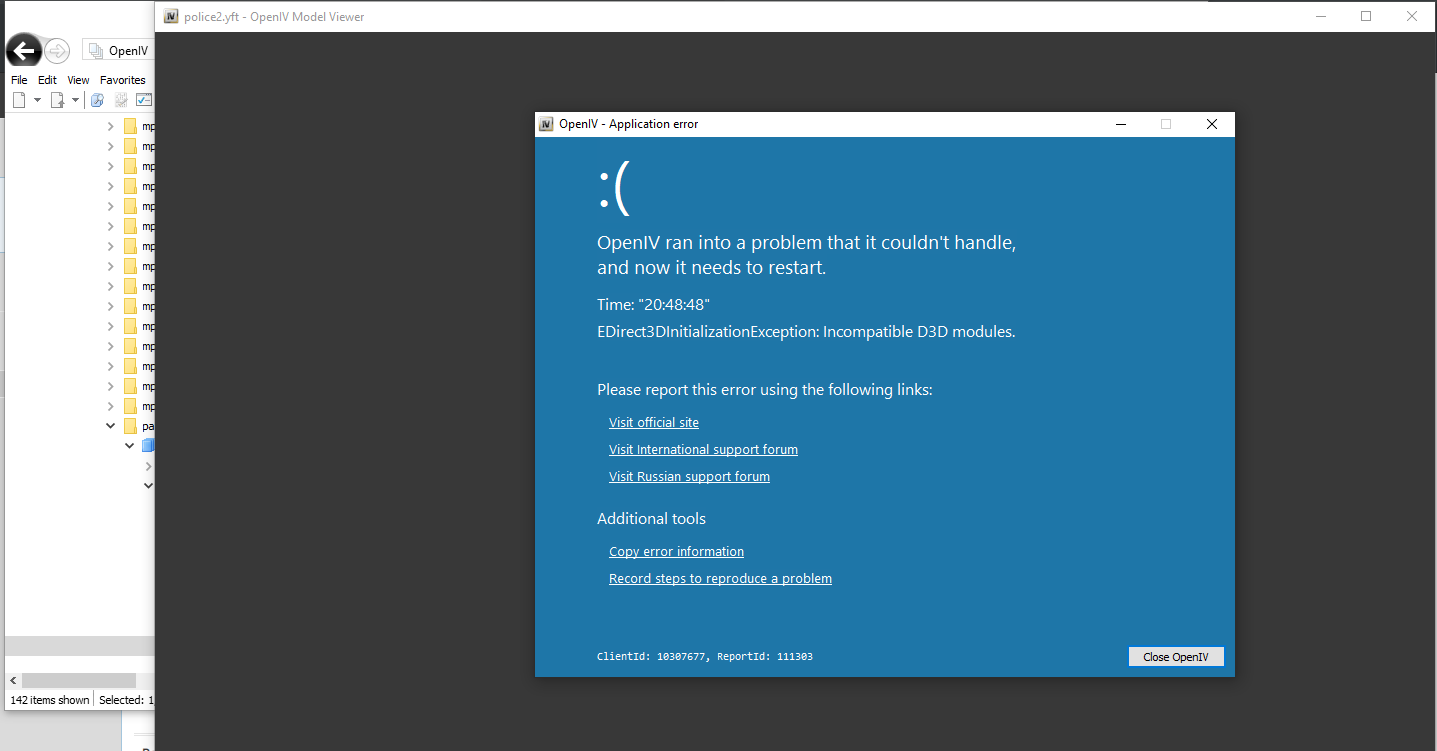The width and height of the screenshot is (1437, 751).
Task: Open dropdown arrow next to New document icon
Action: pyautogui.click(x=37, y=100)
